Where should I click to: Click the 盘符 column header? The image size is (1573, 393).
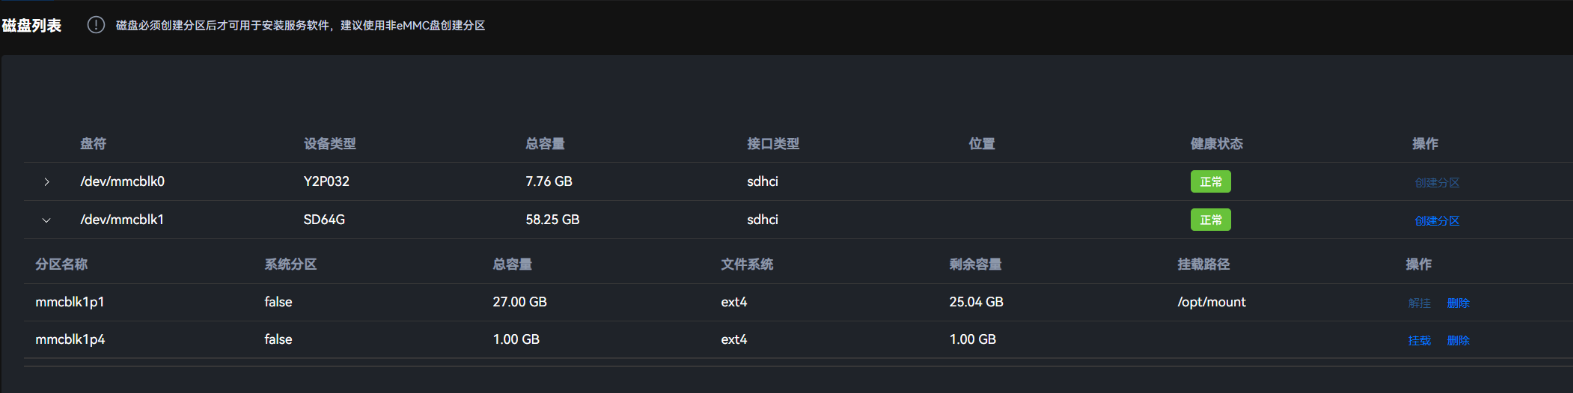click(93, 144)
